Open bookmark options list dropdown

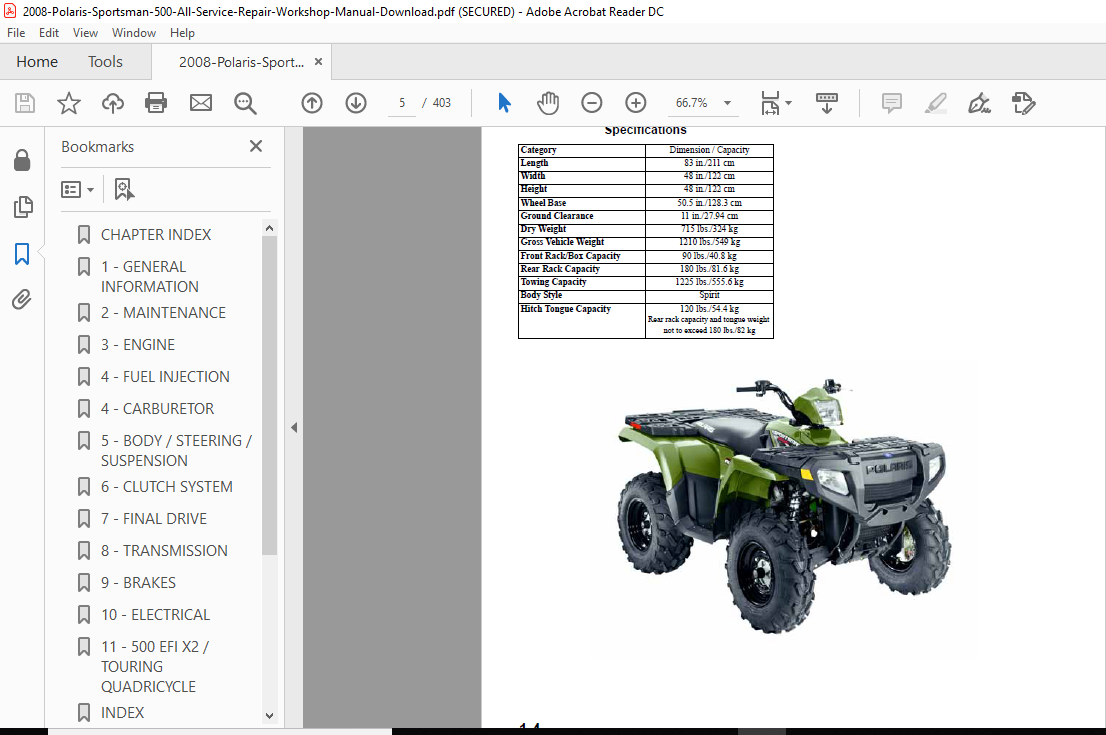78,189
